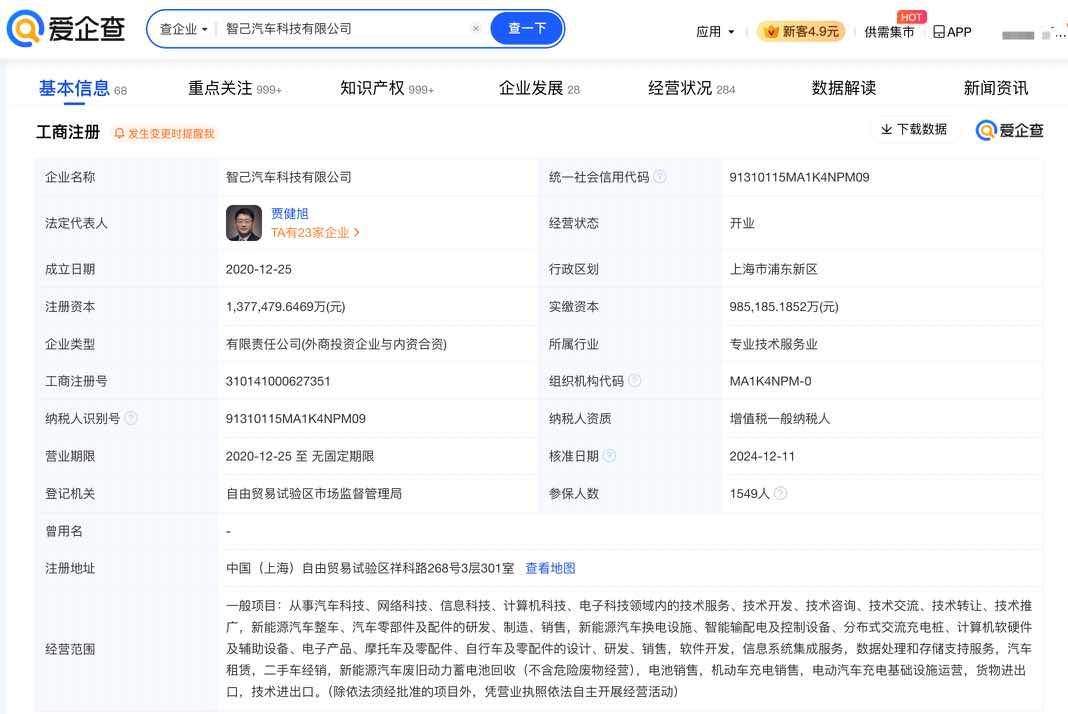
Task: Click into the company search input field
Action: click(340, 29)
